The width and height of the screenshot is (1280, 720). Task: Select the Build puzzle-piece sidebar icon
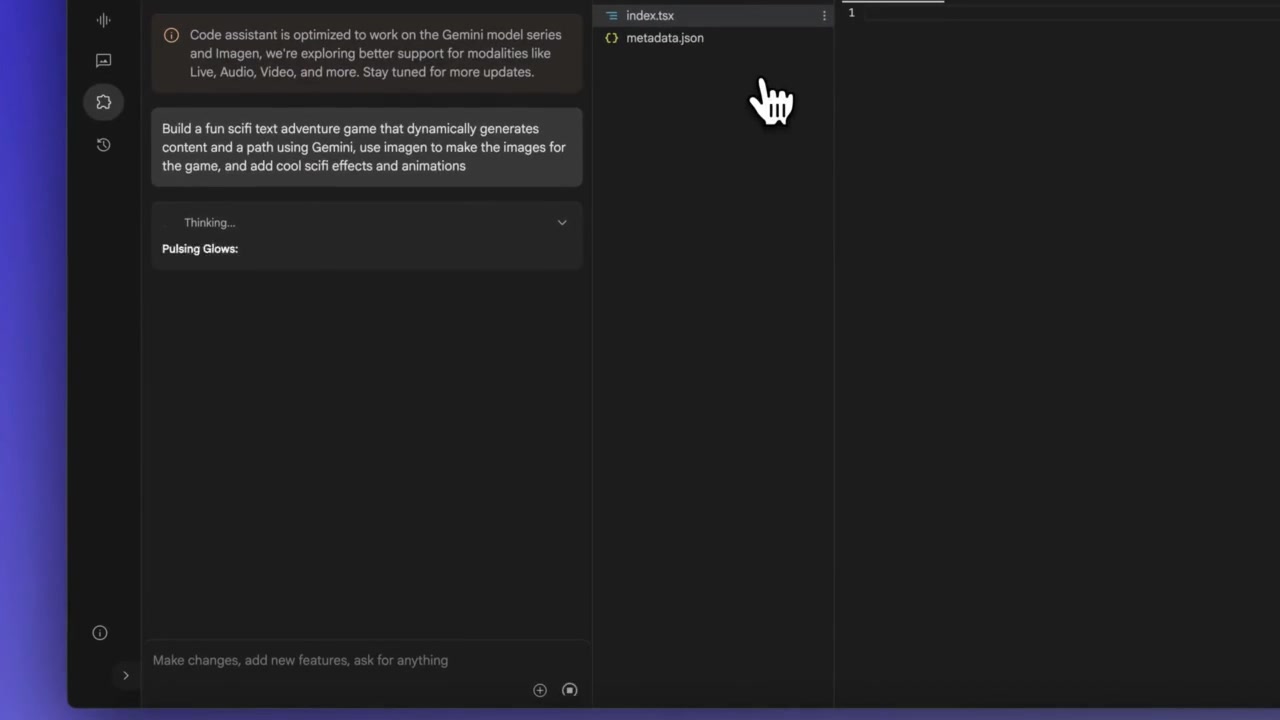pyautogui.click(x=103, y=102)
